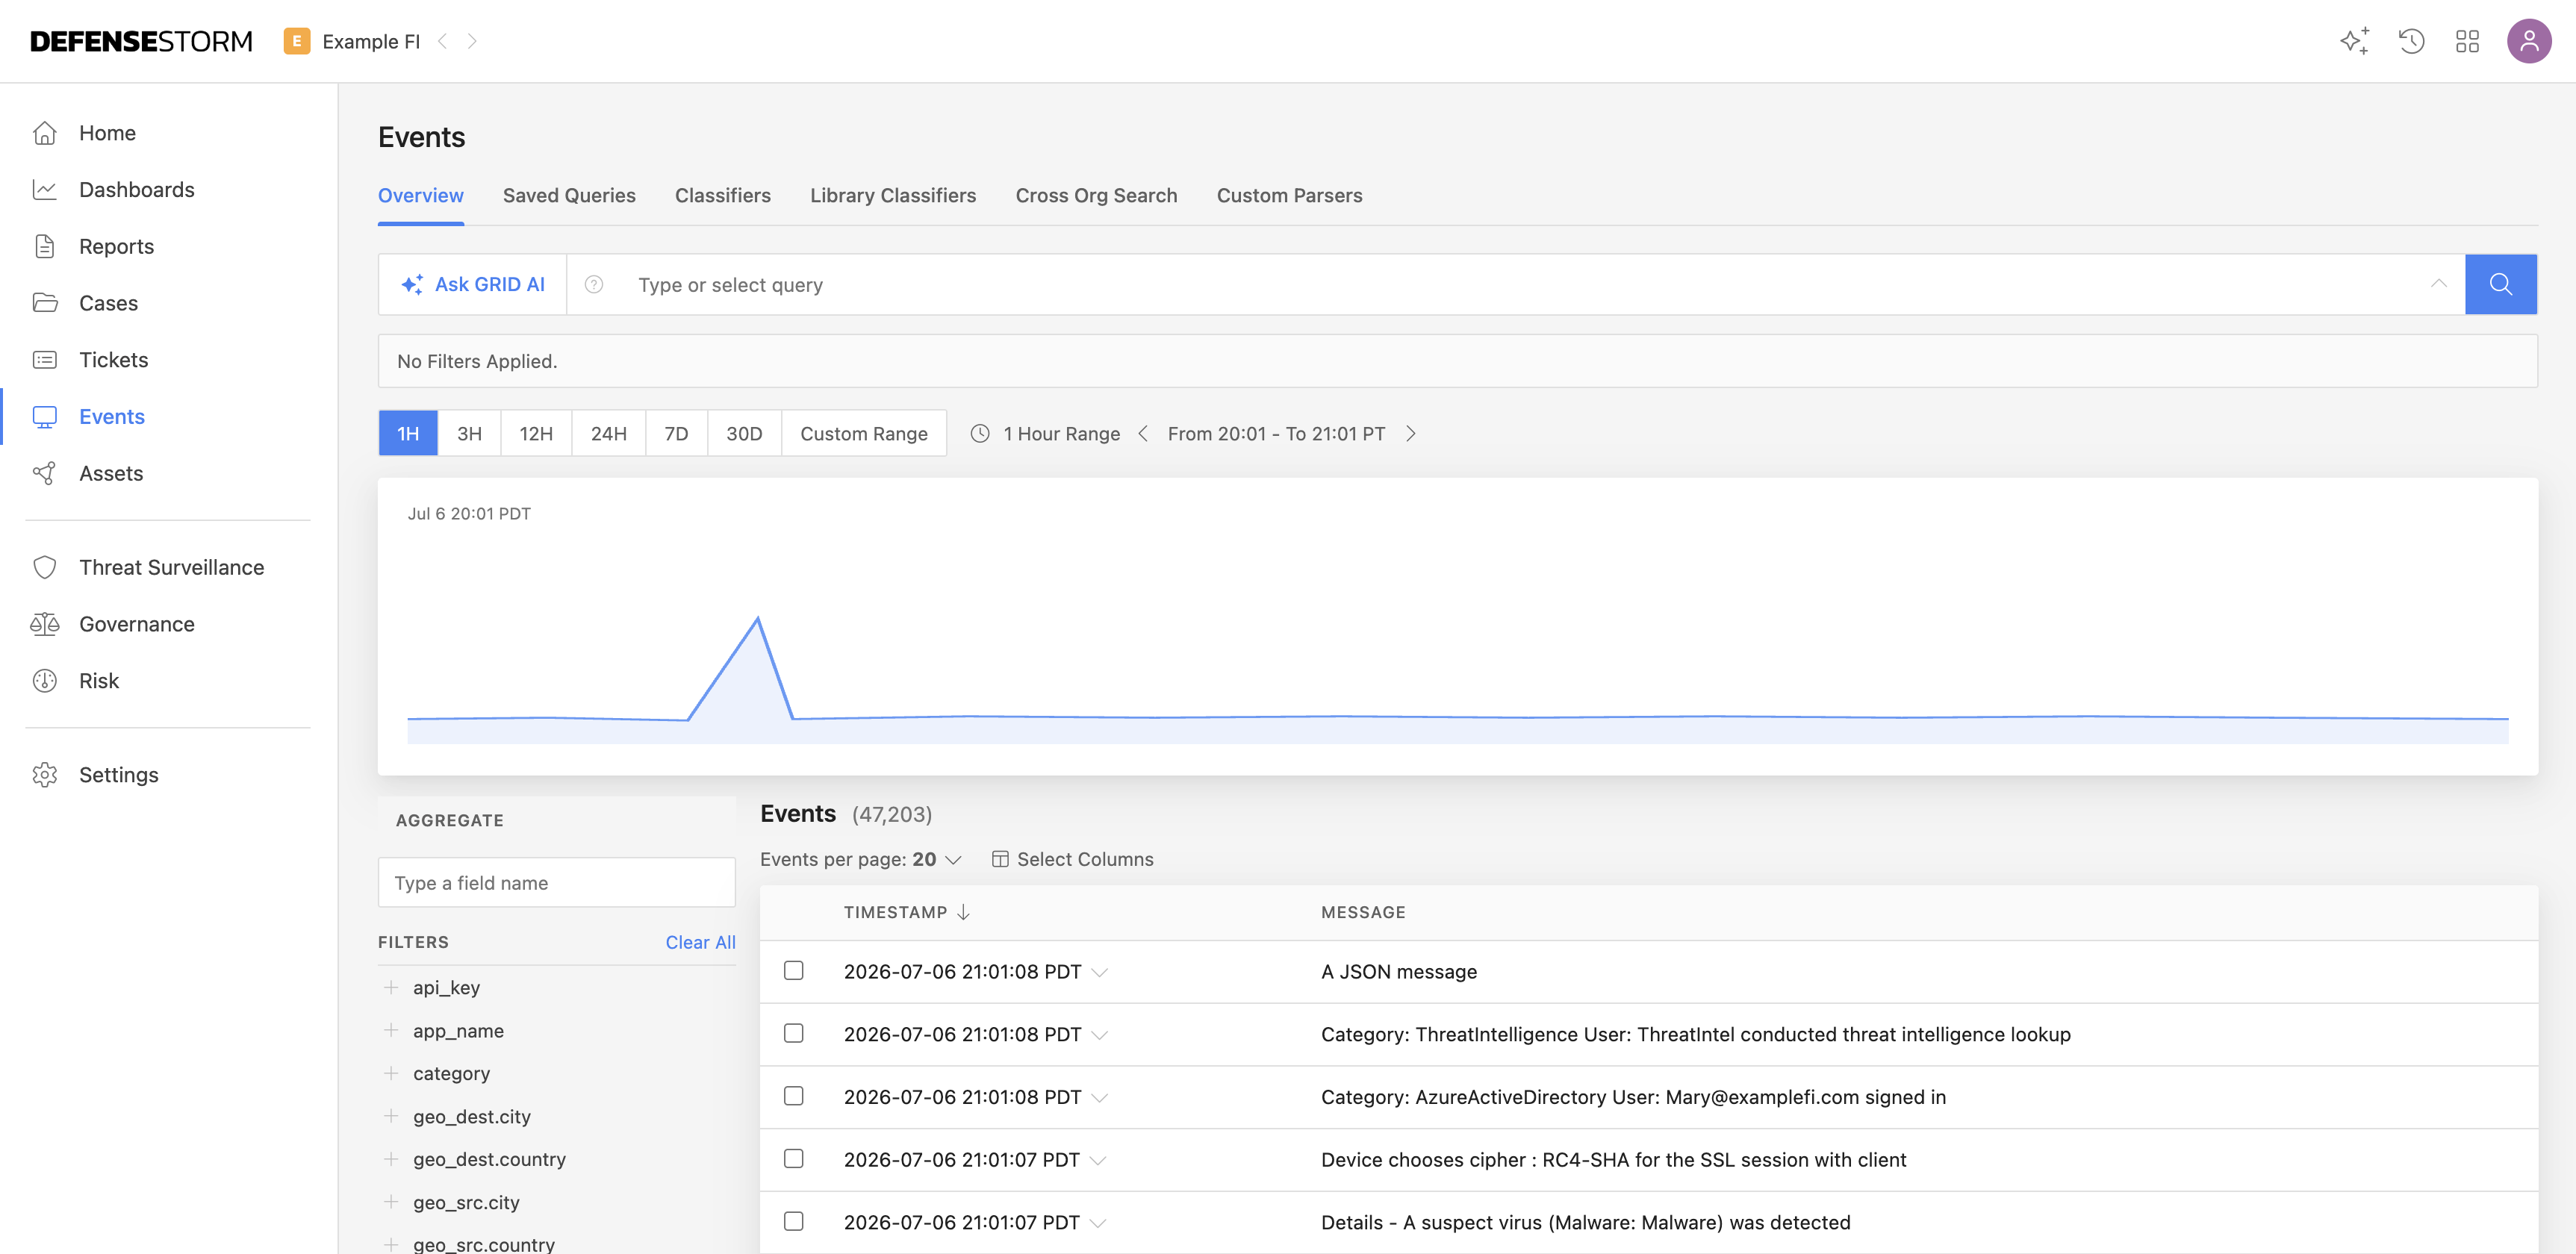The image size is (2576, 1254).
Task: Open the Governance scales icon
Action: (44, 624)
